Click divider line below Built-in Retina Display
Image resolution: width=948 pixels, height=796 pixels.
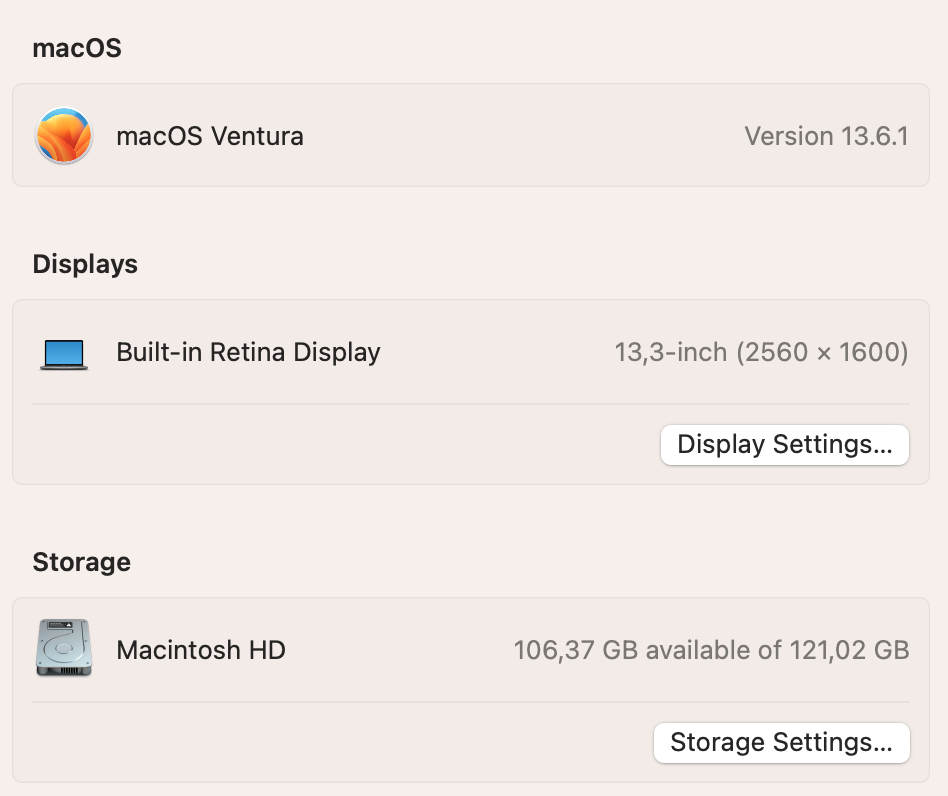[x=470, y=404]
